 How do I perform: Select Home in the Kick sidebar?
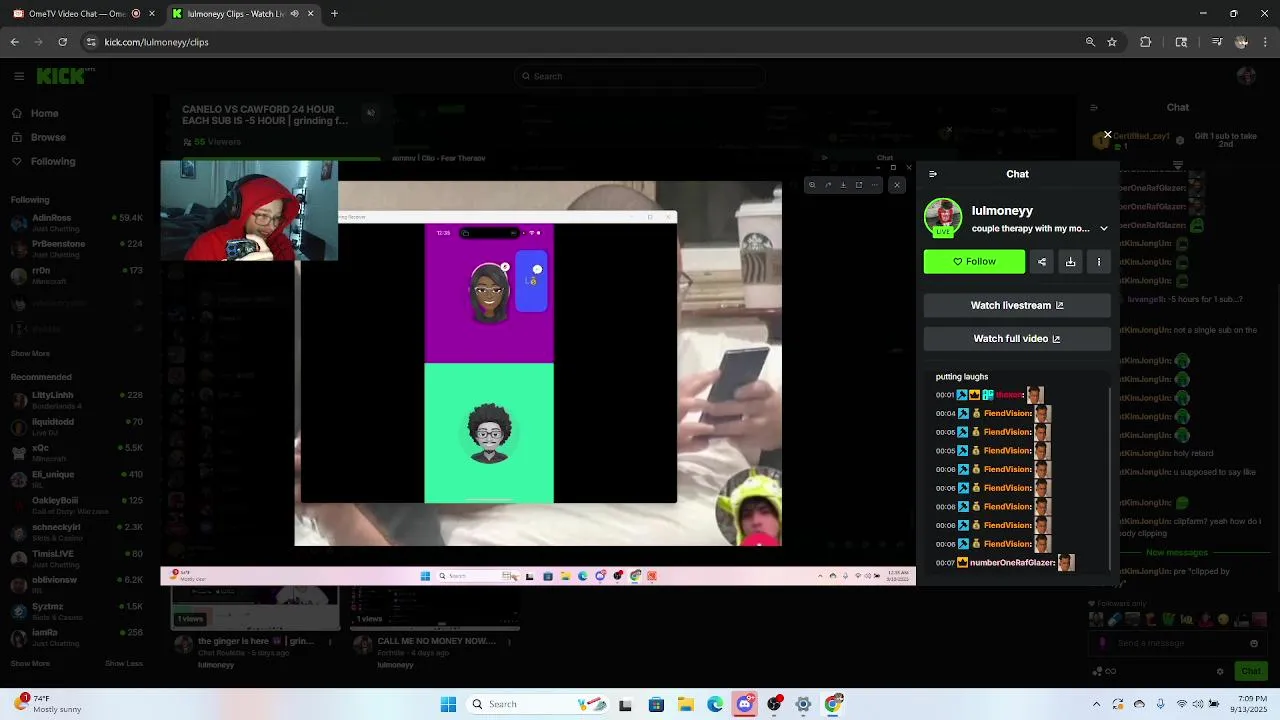pos(44,113)
